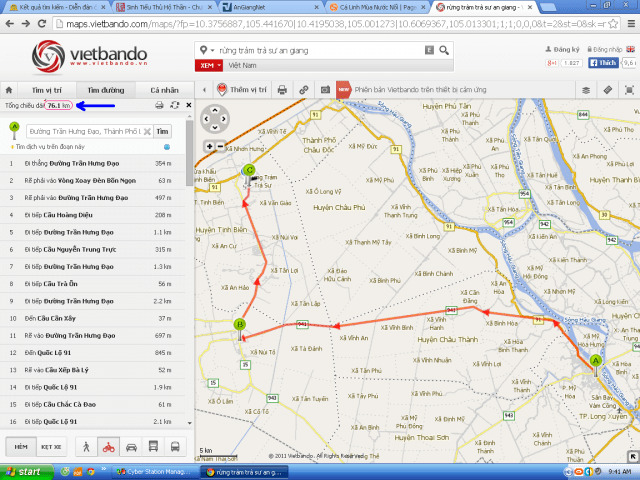Toggle the HIỆM route option

coord(21,447)
